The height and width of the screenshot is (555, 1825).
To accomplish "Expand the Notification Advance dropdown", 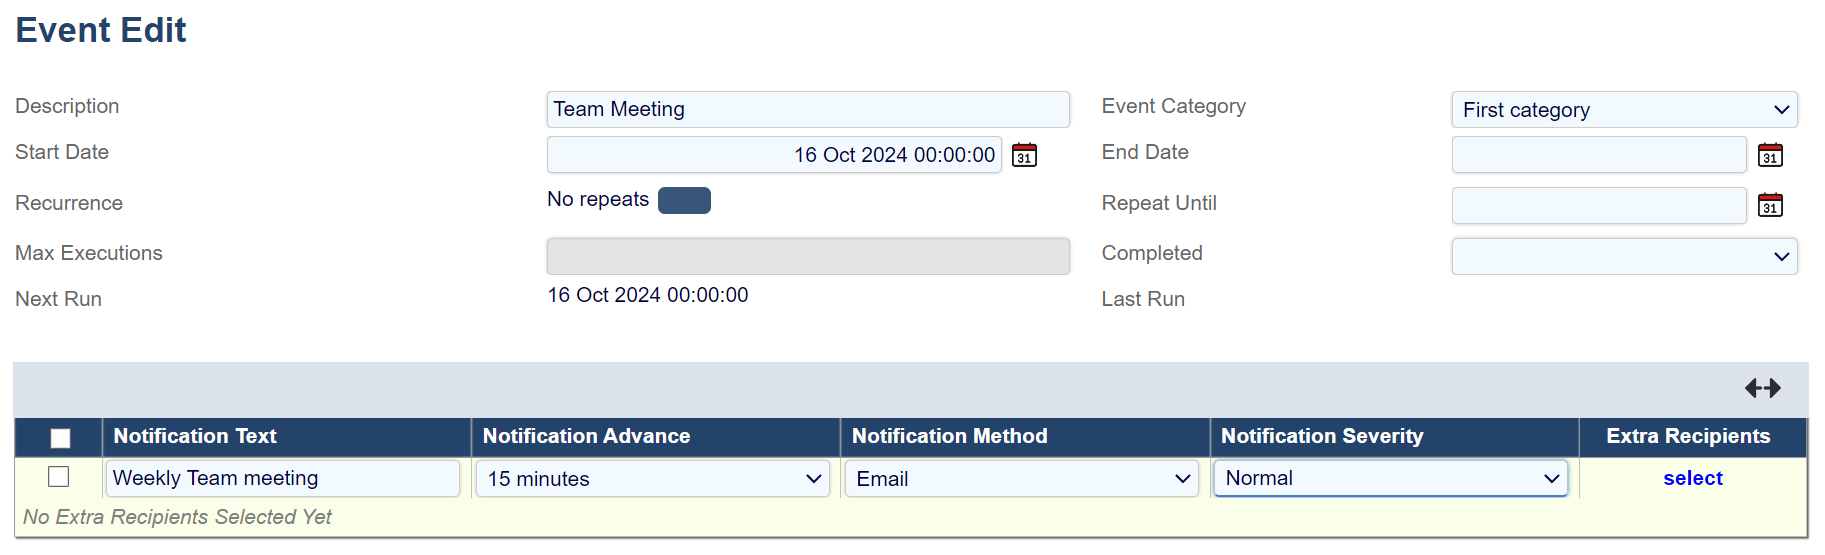I will pos(653,479).
